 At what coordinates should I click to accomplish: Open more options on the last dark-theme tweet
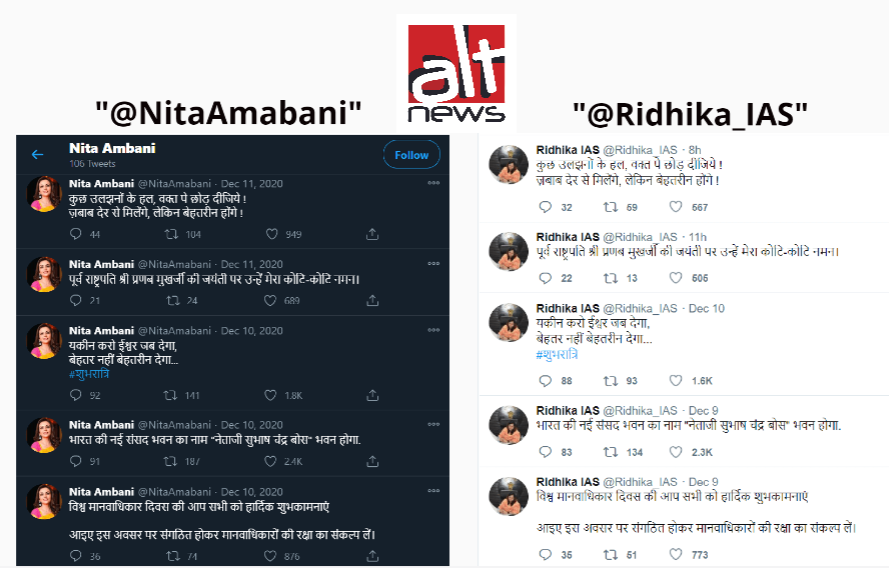point(434,491)
